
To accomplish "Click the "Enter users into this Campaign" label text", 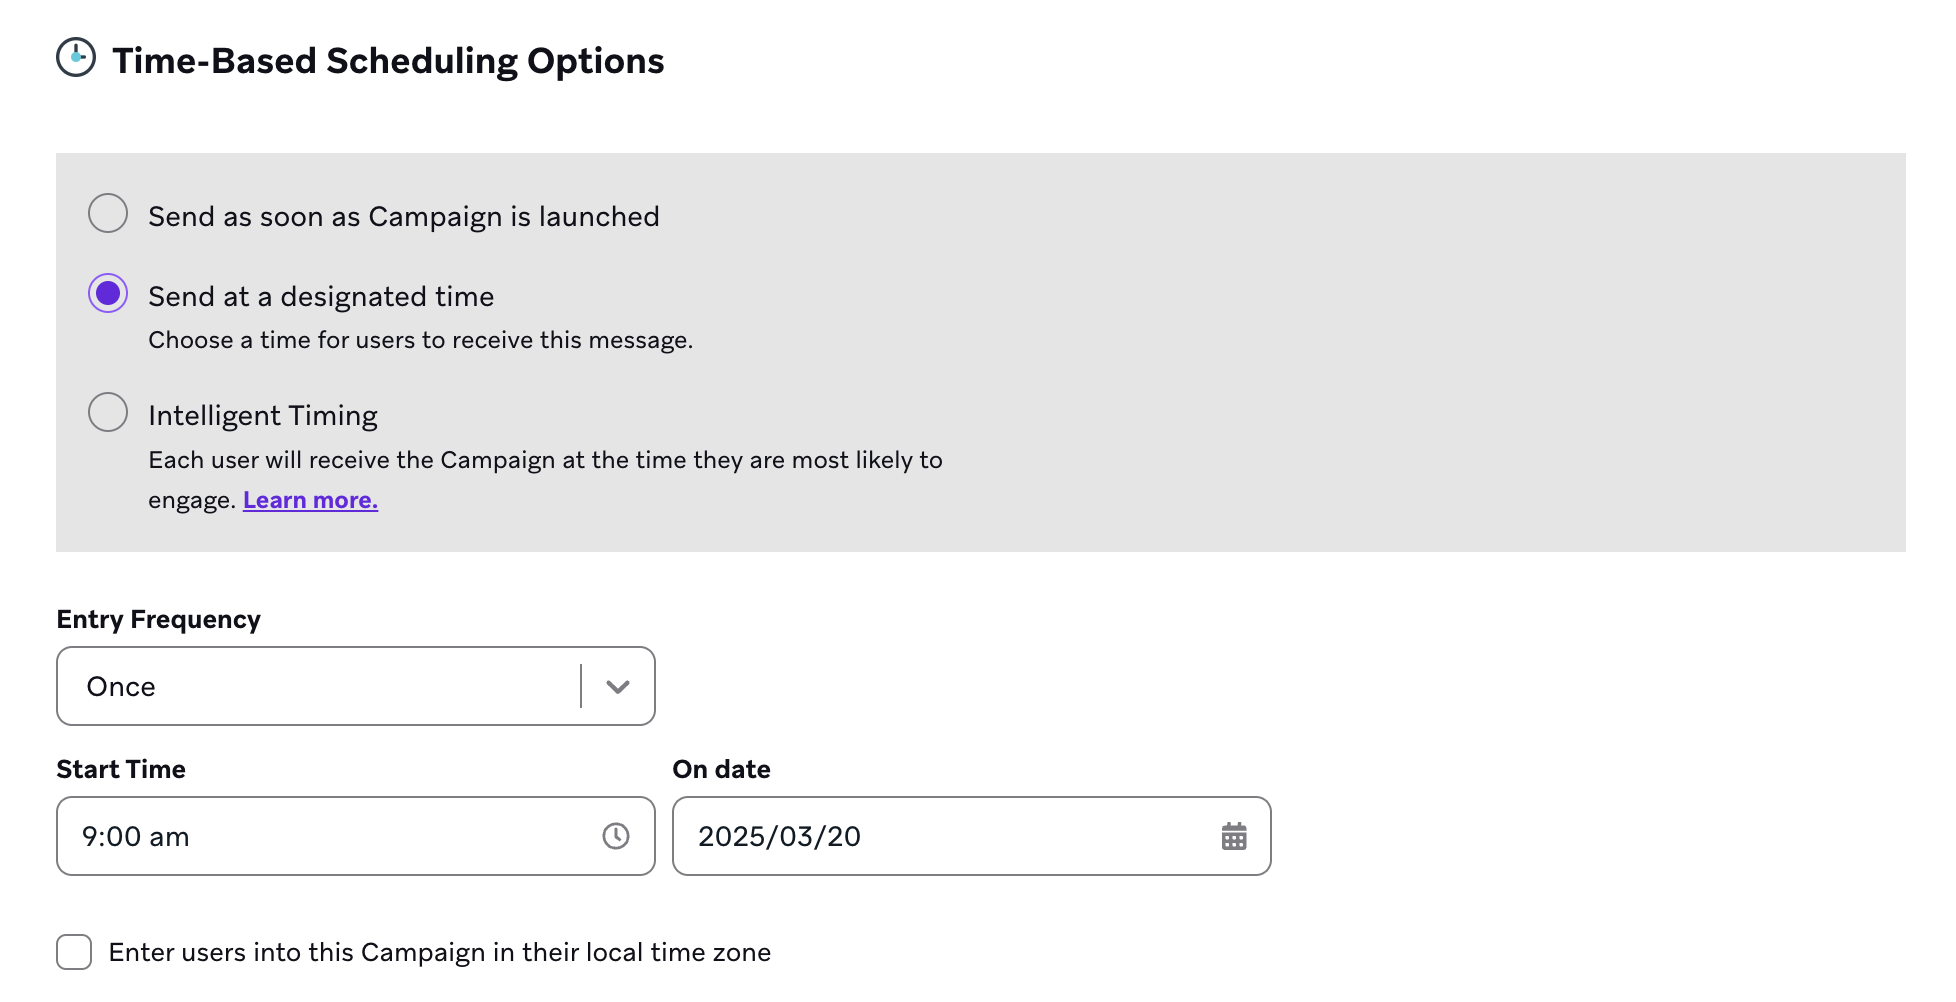I will (x=440, y=952).
